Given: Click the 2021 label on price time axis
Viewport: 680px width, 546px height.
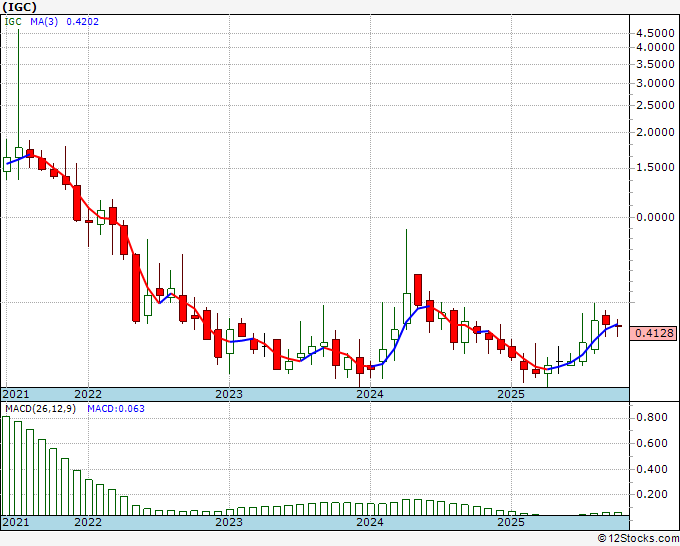Looking at the screenshot, I should 16,394.
